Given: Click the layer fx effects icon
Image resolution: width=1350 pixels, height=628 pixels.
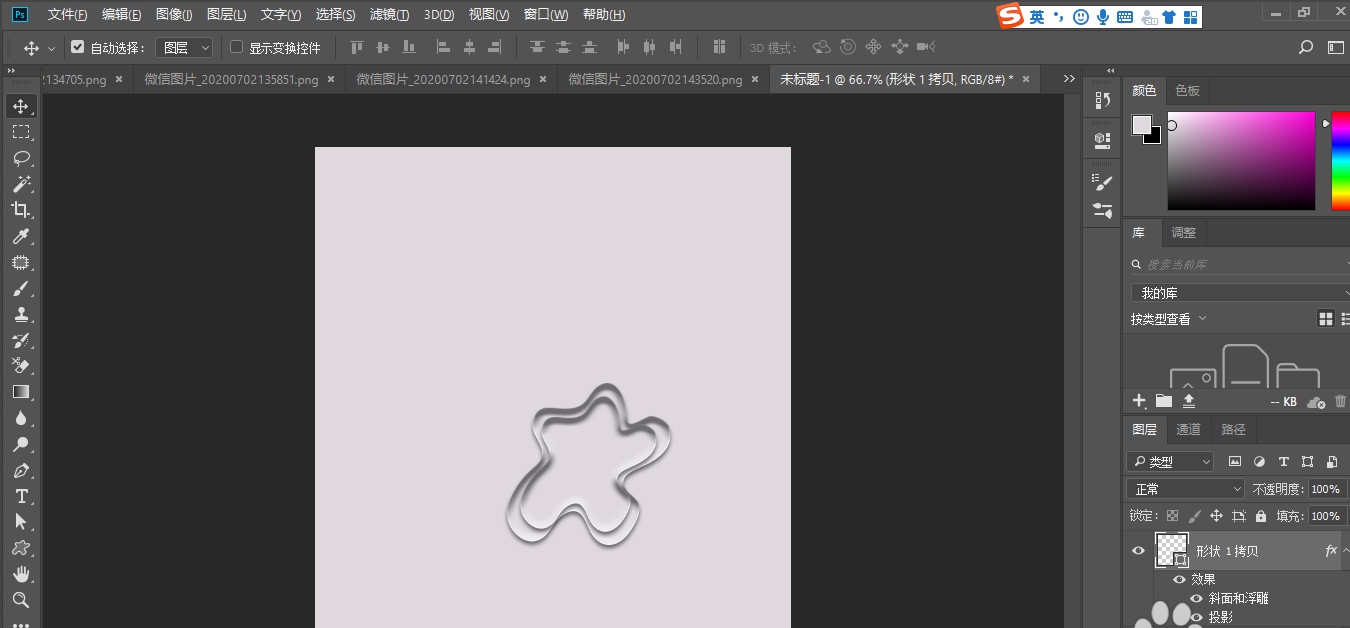Looking at the screenshot, I should 1331,551.
